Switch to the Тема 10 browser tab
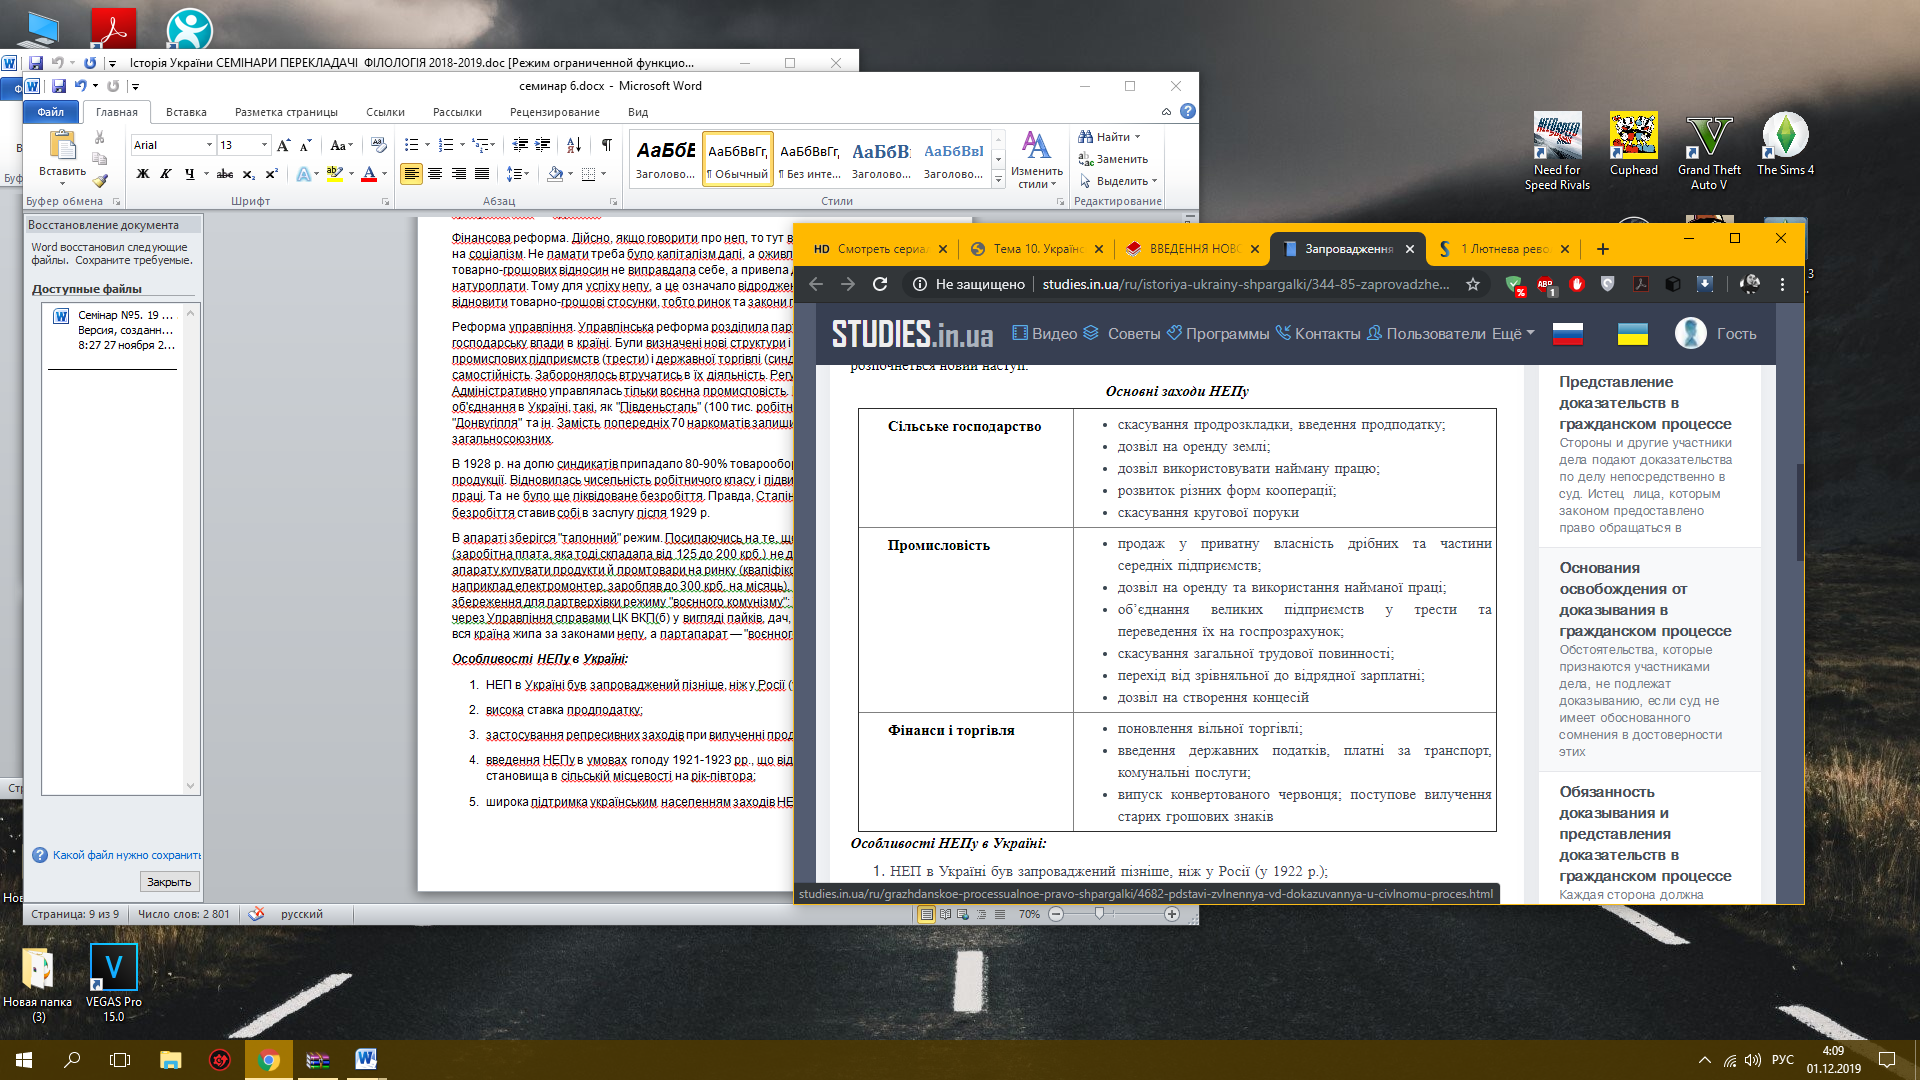The image size is (1920, 1080). 1035,249
